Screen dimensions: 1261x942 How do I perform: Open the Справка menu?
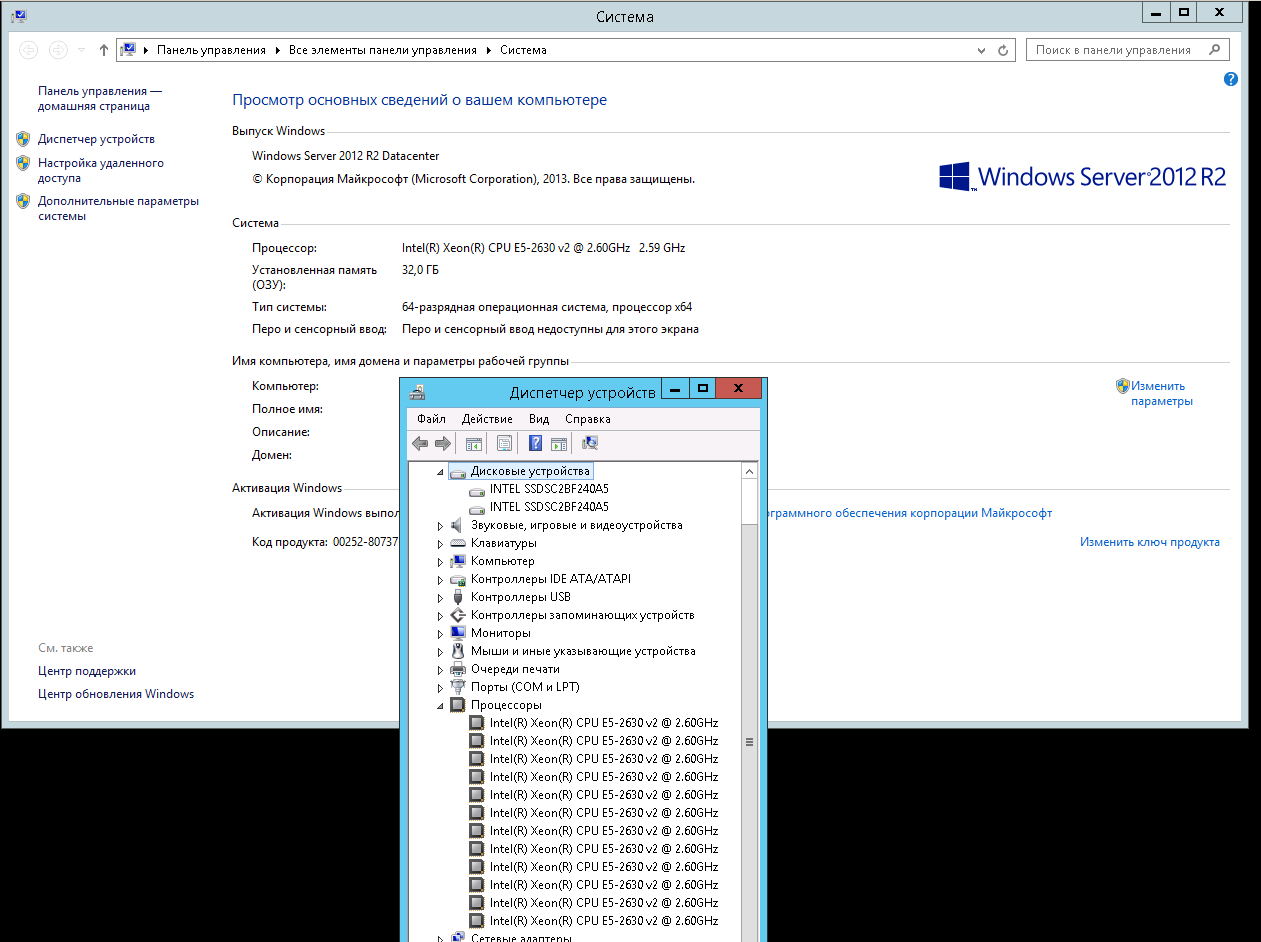click(x=588, y=419)
